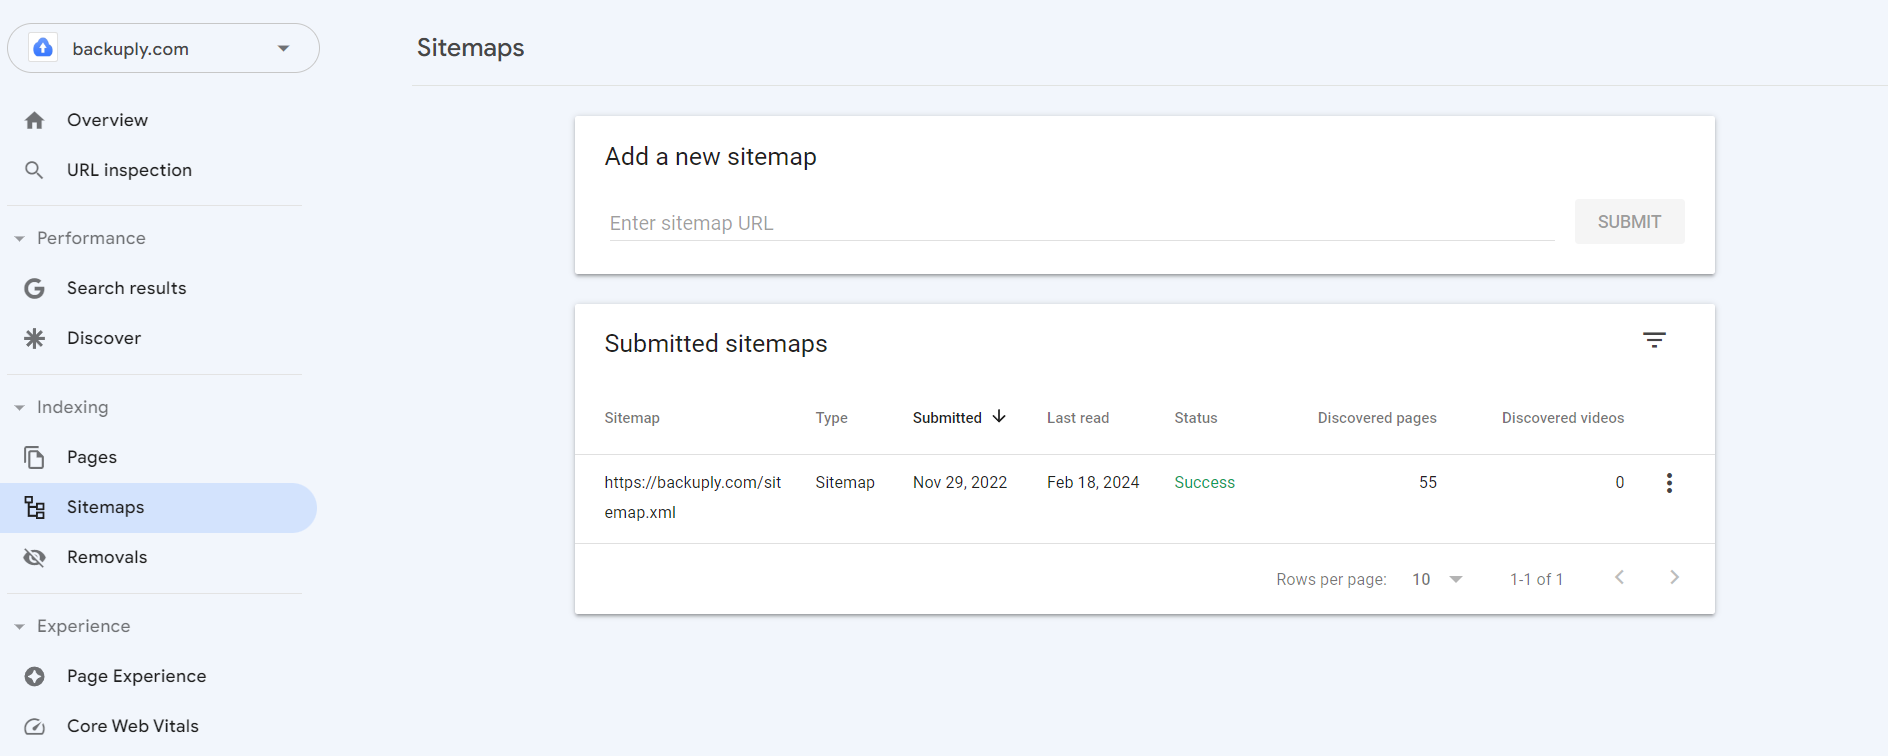Viewport: 1888px width, 756px height.
Task: Sort by the Status column header
Action: pyautogui.click(x=1196, y=418)
